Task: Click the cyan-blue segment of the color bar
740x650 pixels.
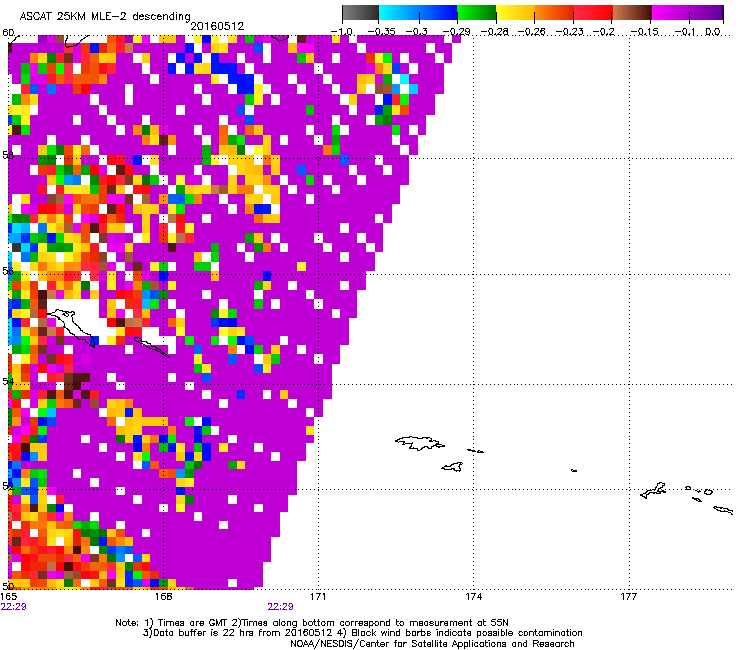Action: 418,13
